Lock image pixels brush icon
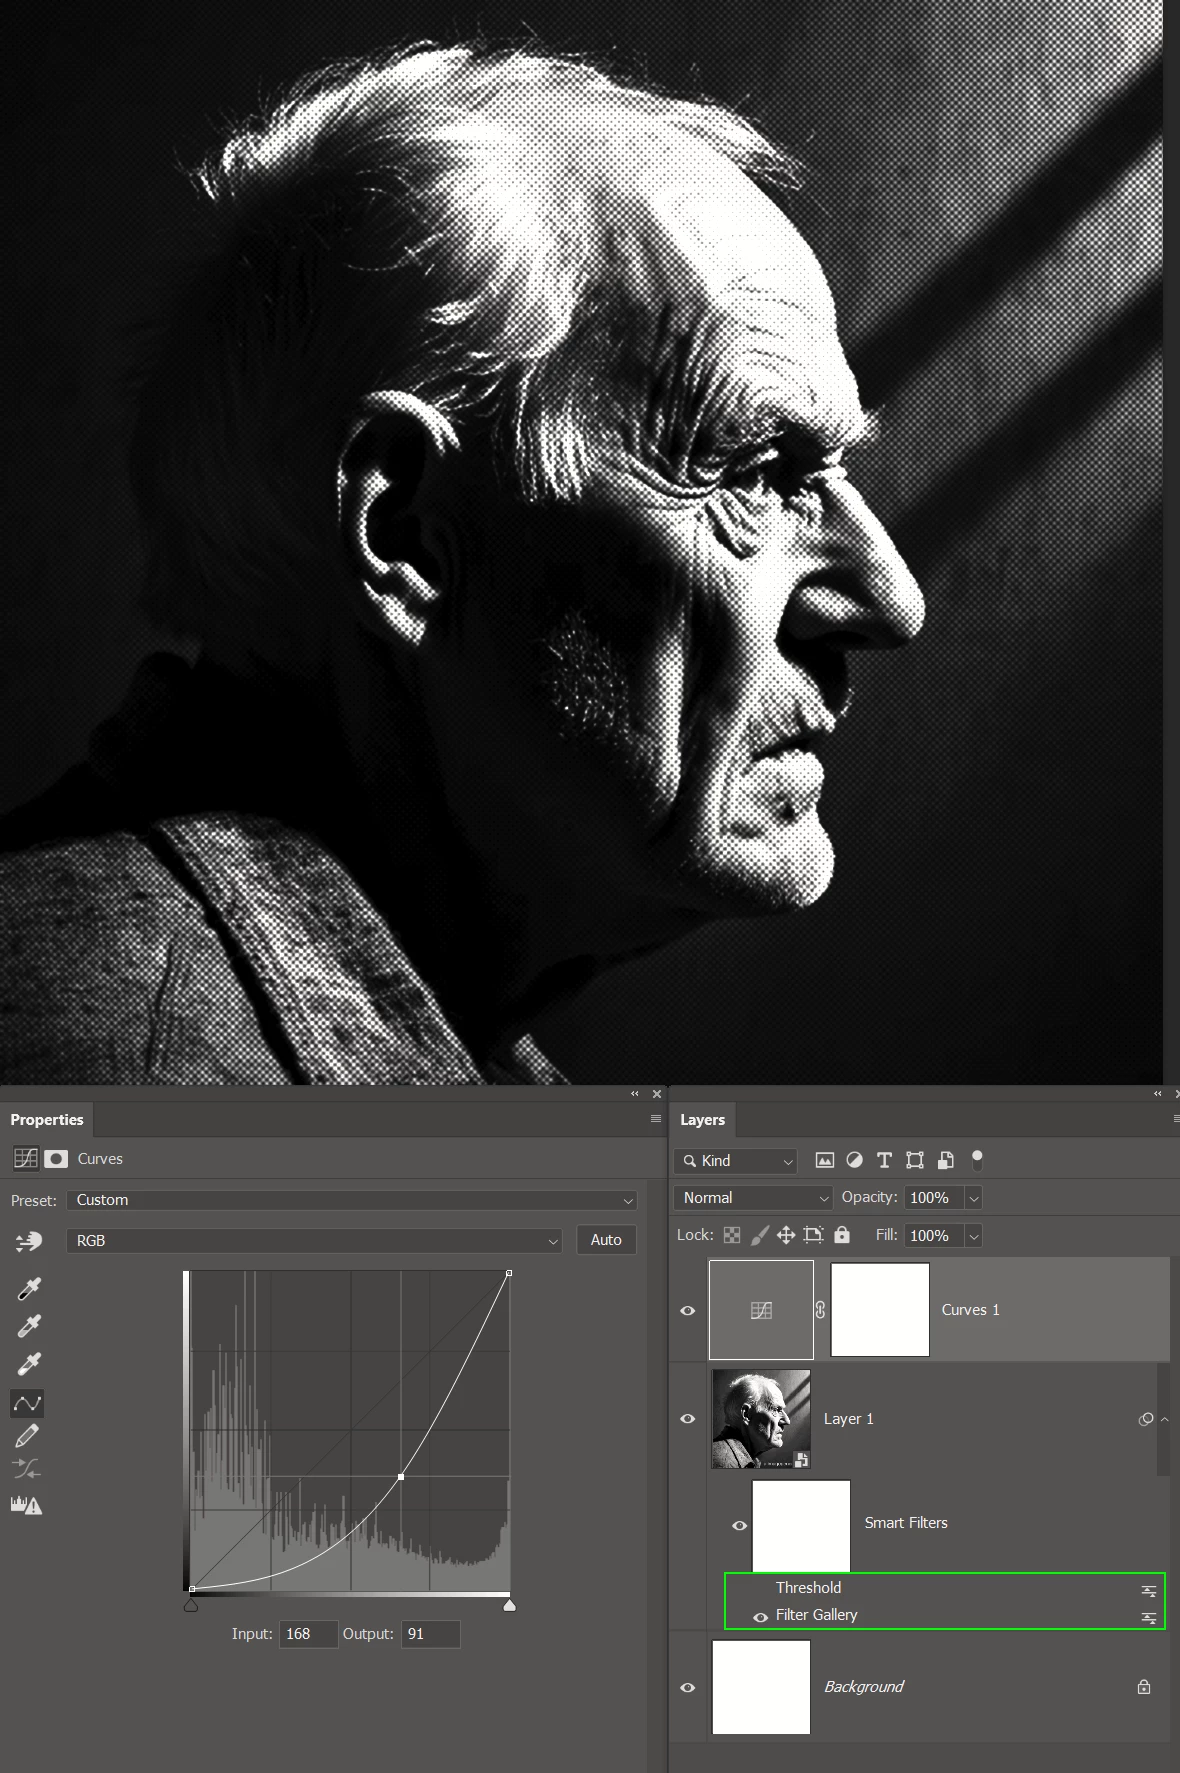 pyautogui.click(x=759, y=1235)
